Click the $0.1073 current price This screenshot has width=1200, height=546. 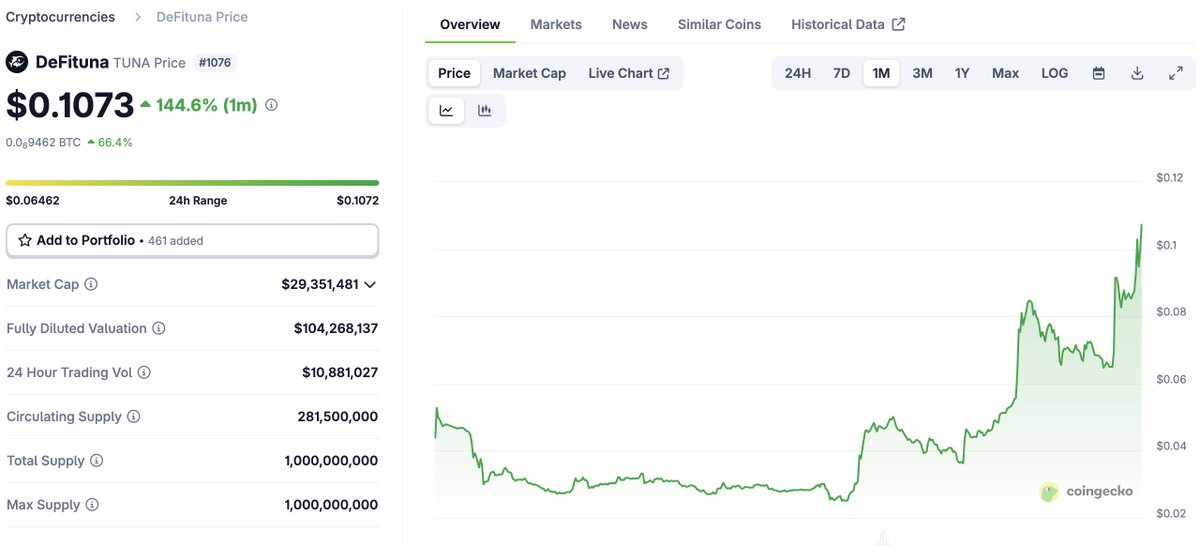70,105
